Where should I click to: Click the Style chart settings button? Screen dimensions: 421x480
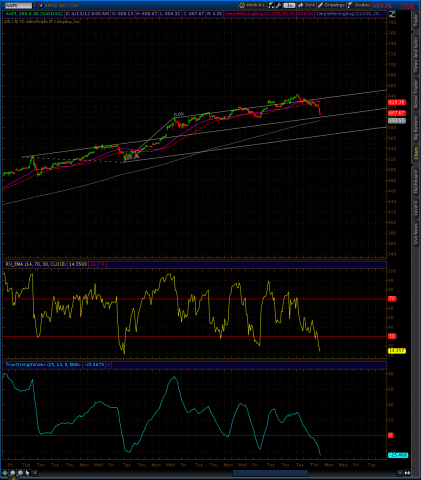(x=306, y=5)
